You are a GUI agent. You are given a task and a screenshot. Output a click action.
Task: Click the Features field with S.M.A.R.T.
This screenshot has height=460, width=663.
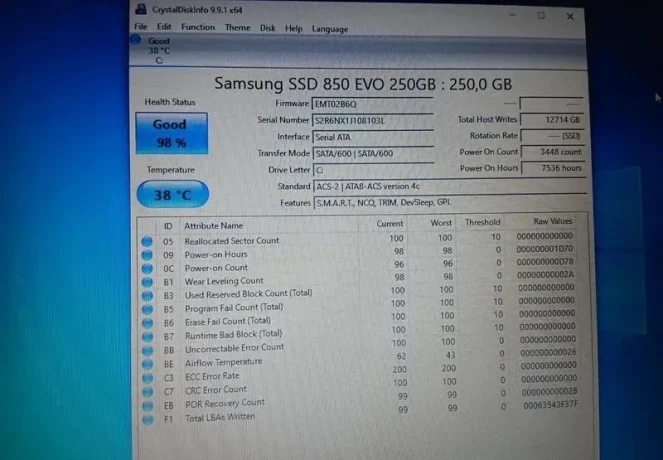tap(451, 203)
